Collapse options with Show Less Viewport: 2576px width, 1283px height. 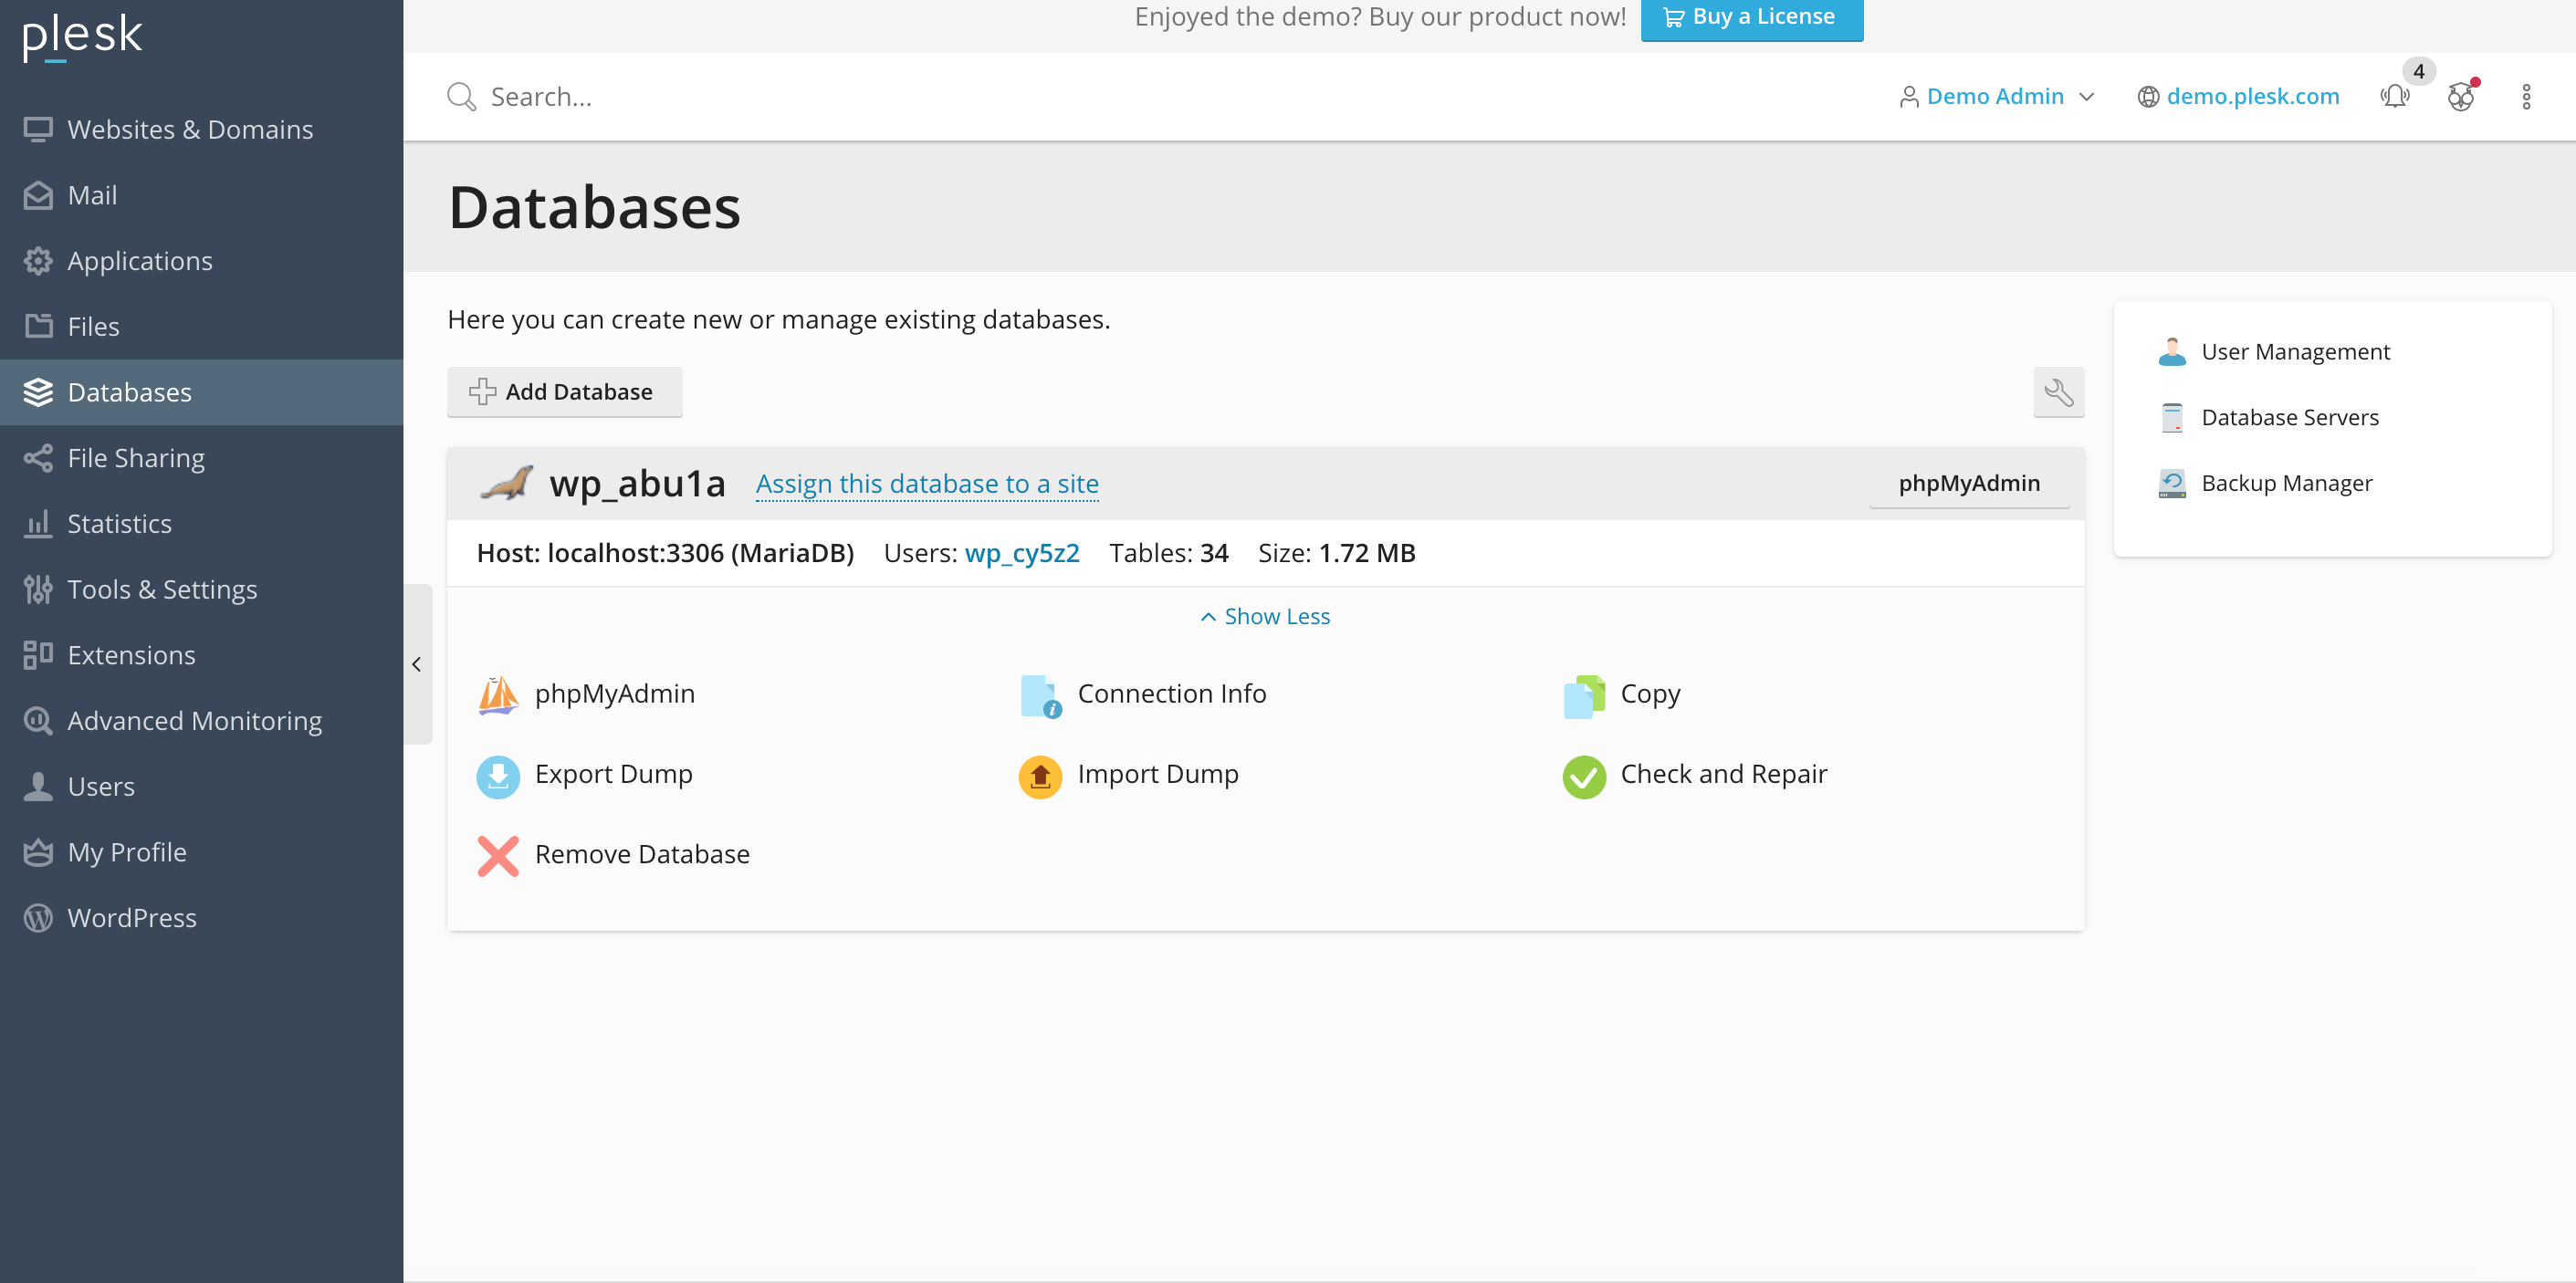click(1265, 616)
